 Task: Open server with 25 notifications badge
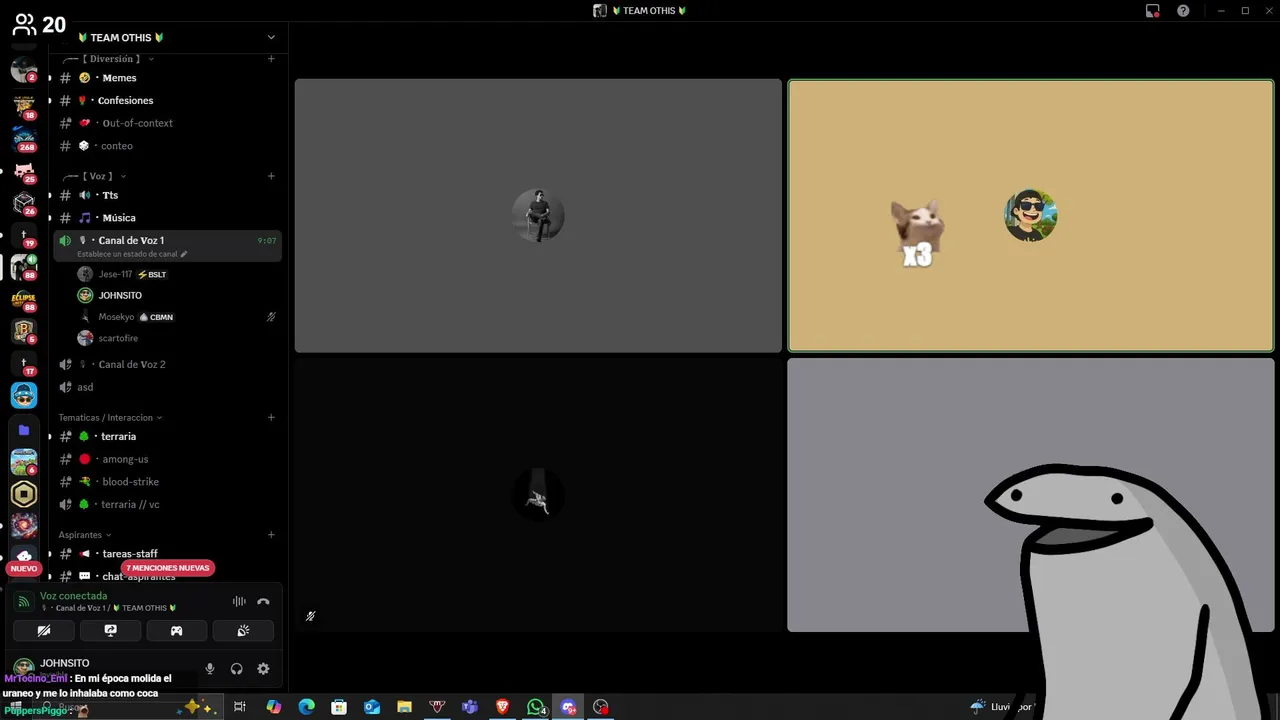24,170
